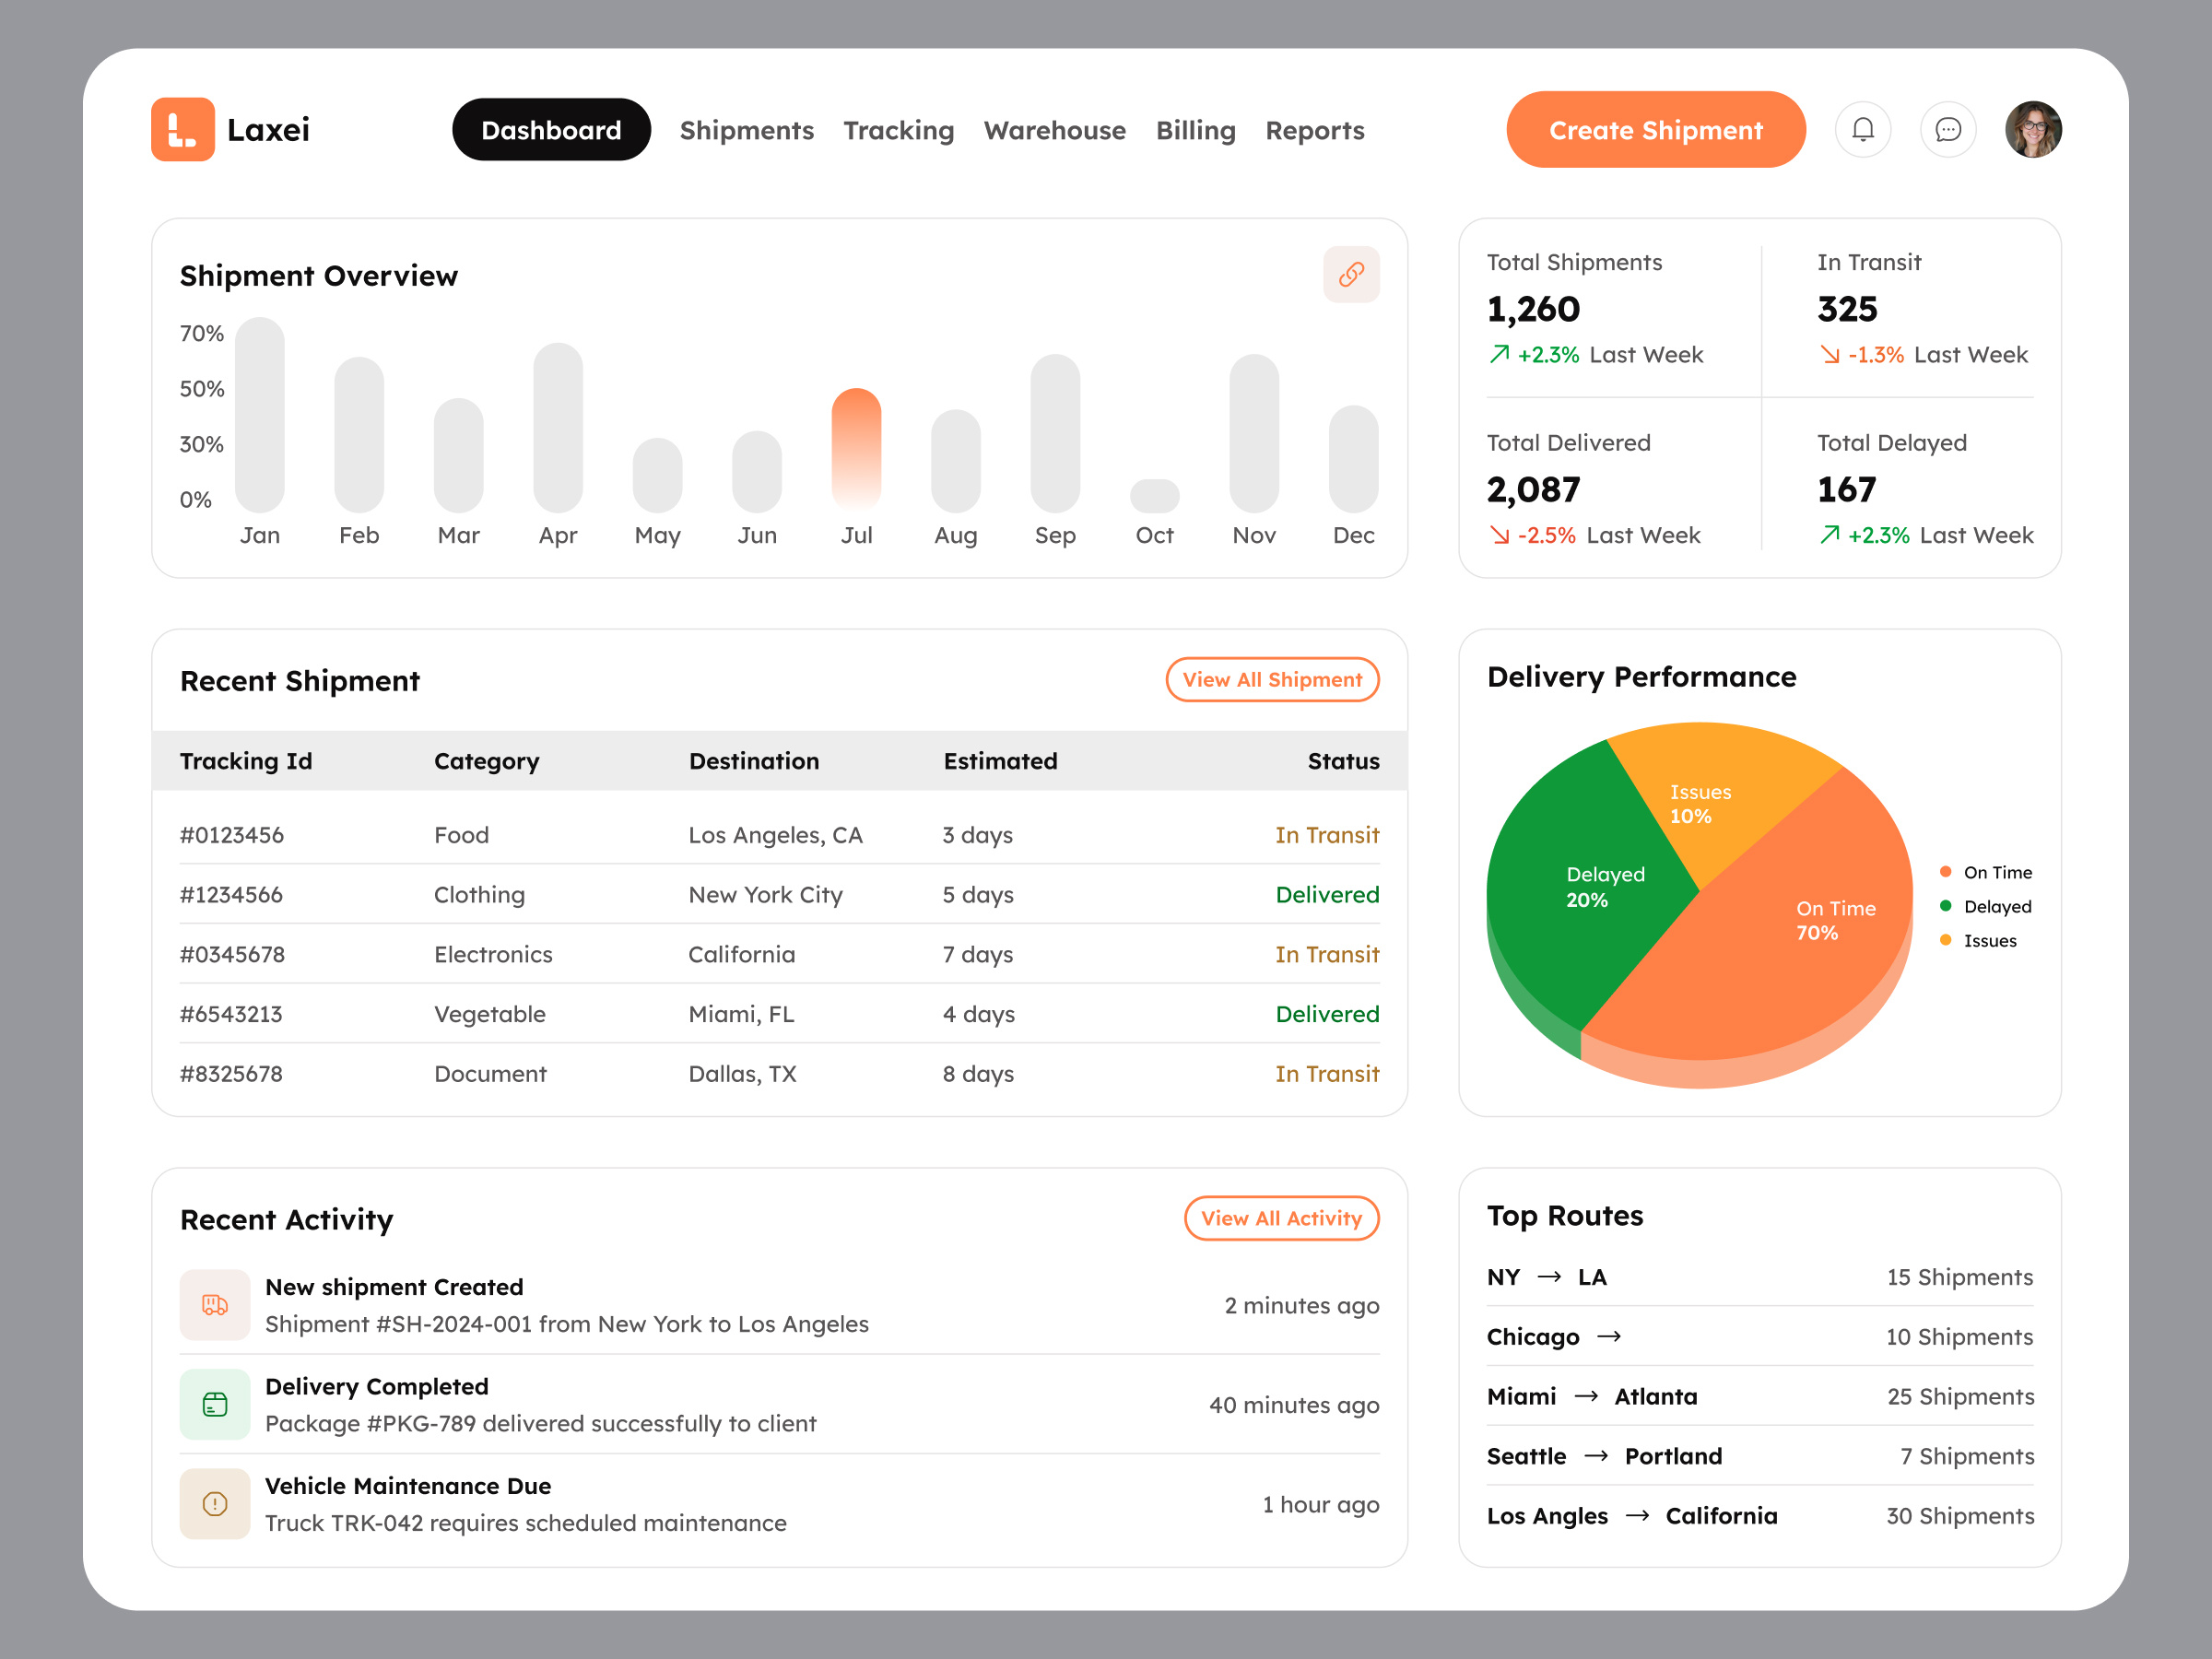This screenshot has width=2212, height=1659.
Task: Select the Dashboard tab
Action: coord(551,130)
